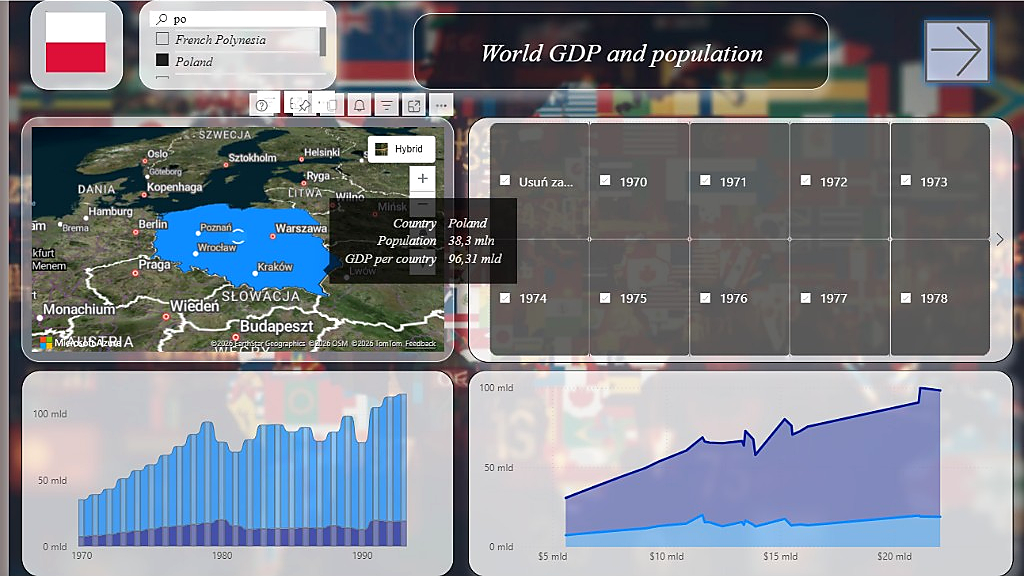The image size is (1024, 576).
Task: Click the Polish flag image
Action: coord(76,44)
